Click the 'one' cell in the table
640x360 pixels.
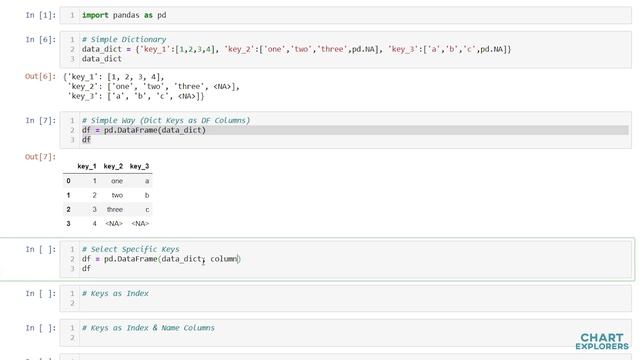(117, 181)
